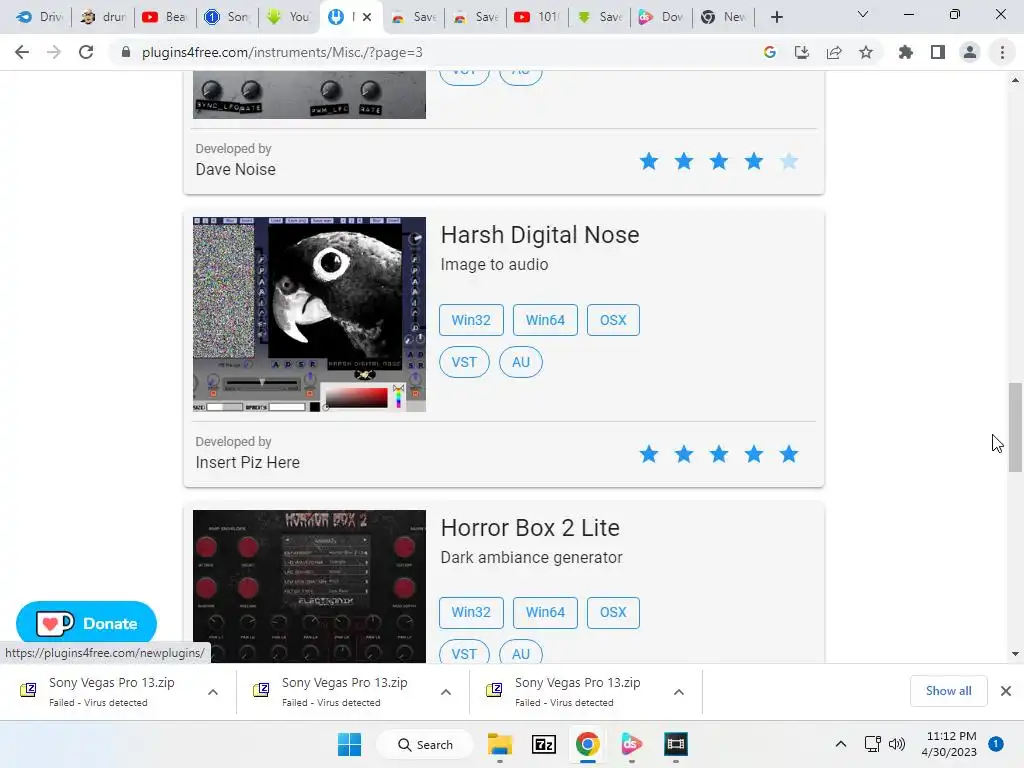Image resolution: width=1024 pixels, height=768 pixels.
Task: Click taskbar Search box
Action: point(425,744)
